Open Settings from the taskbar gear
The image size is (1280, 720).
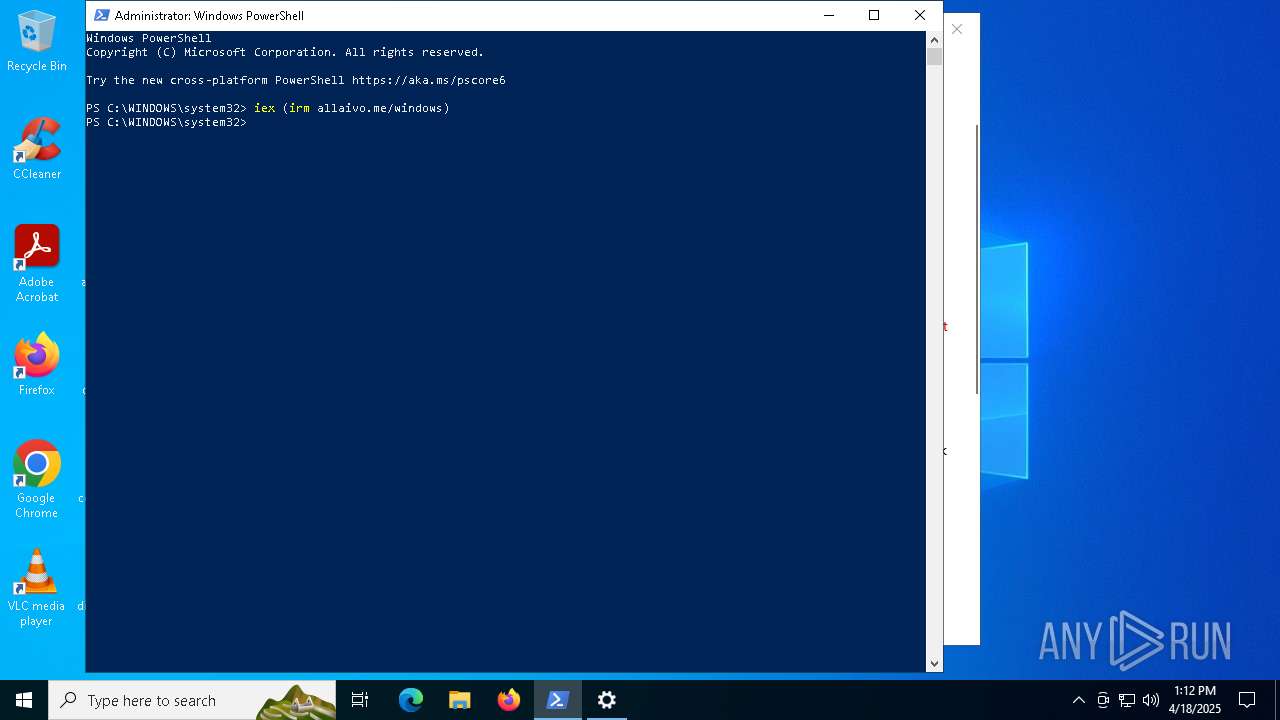coord(607,700)
